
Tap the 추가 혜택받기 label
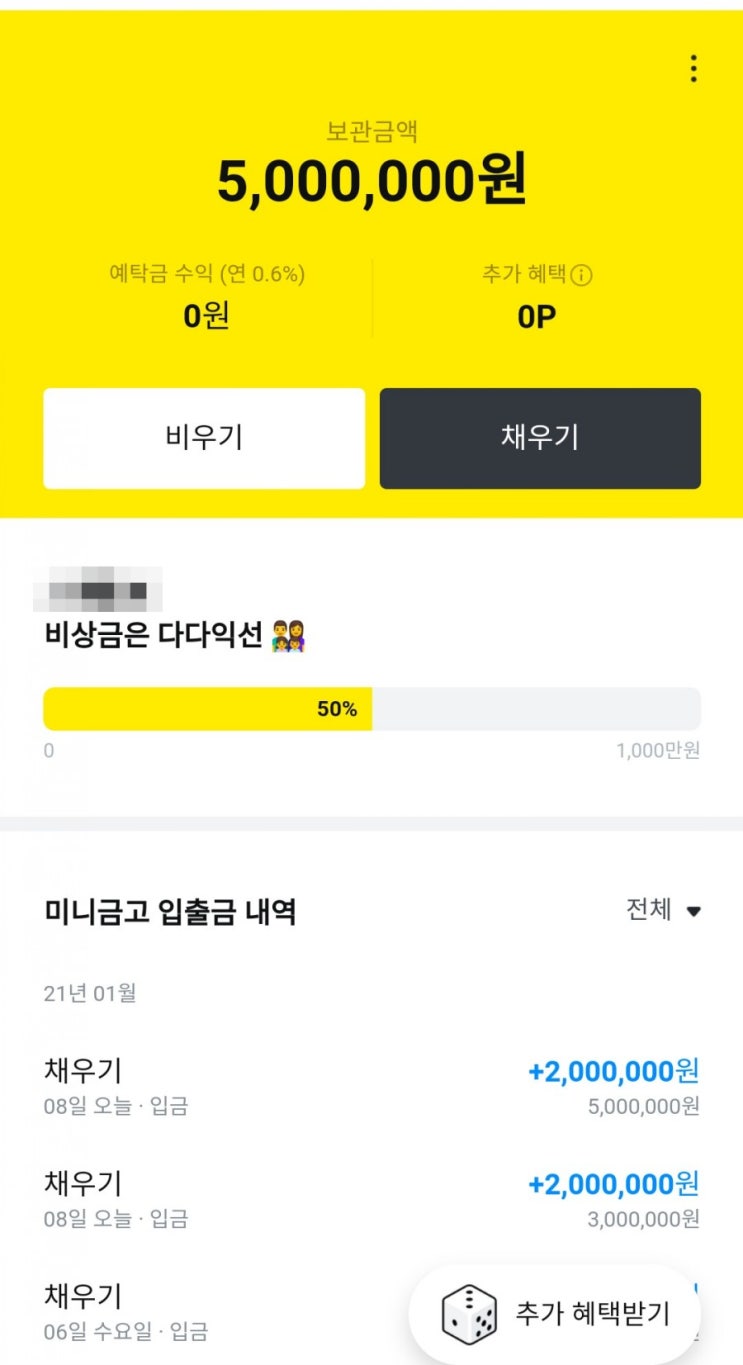click(x=592, y=1314)
